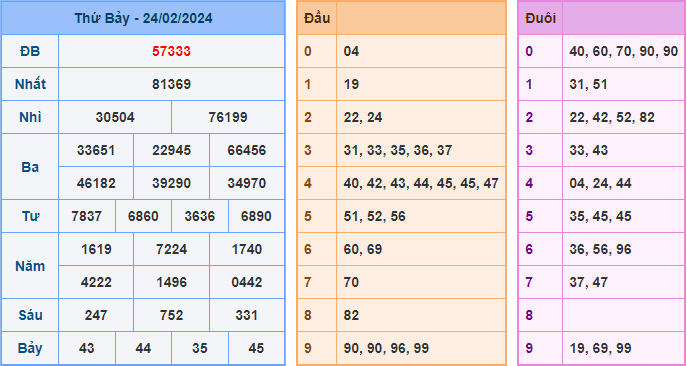Click the Sáu row label
The image size is (687, 366).
[x=30, y=315]
